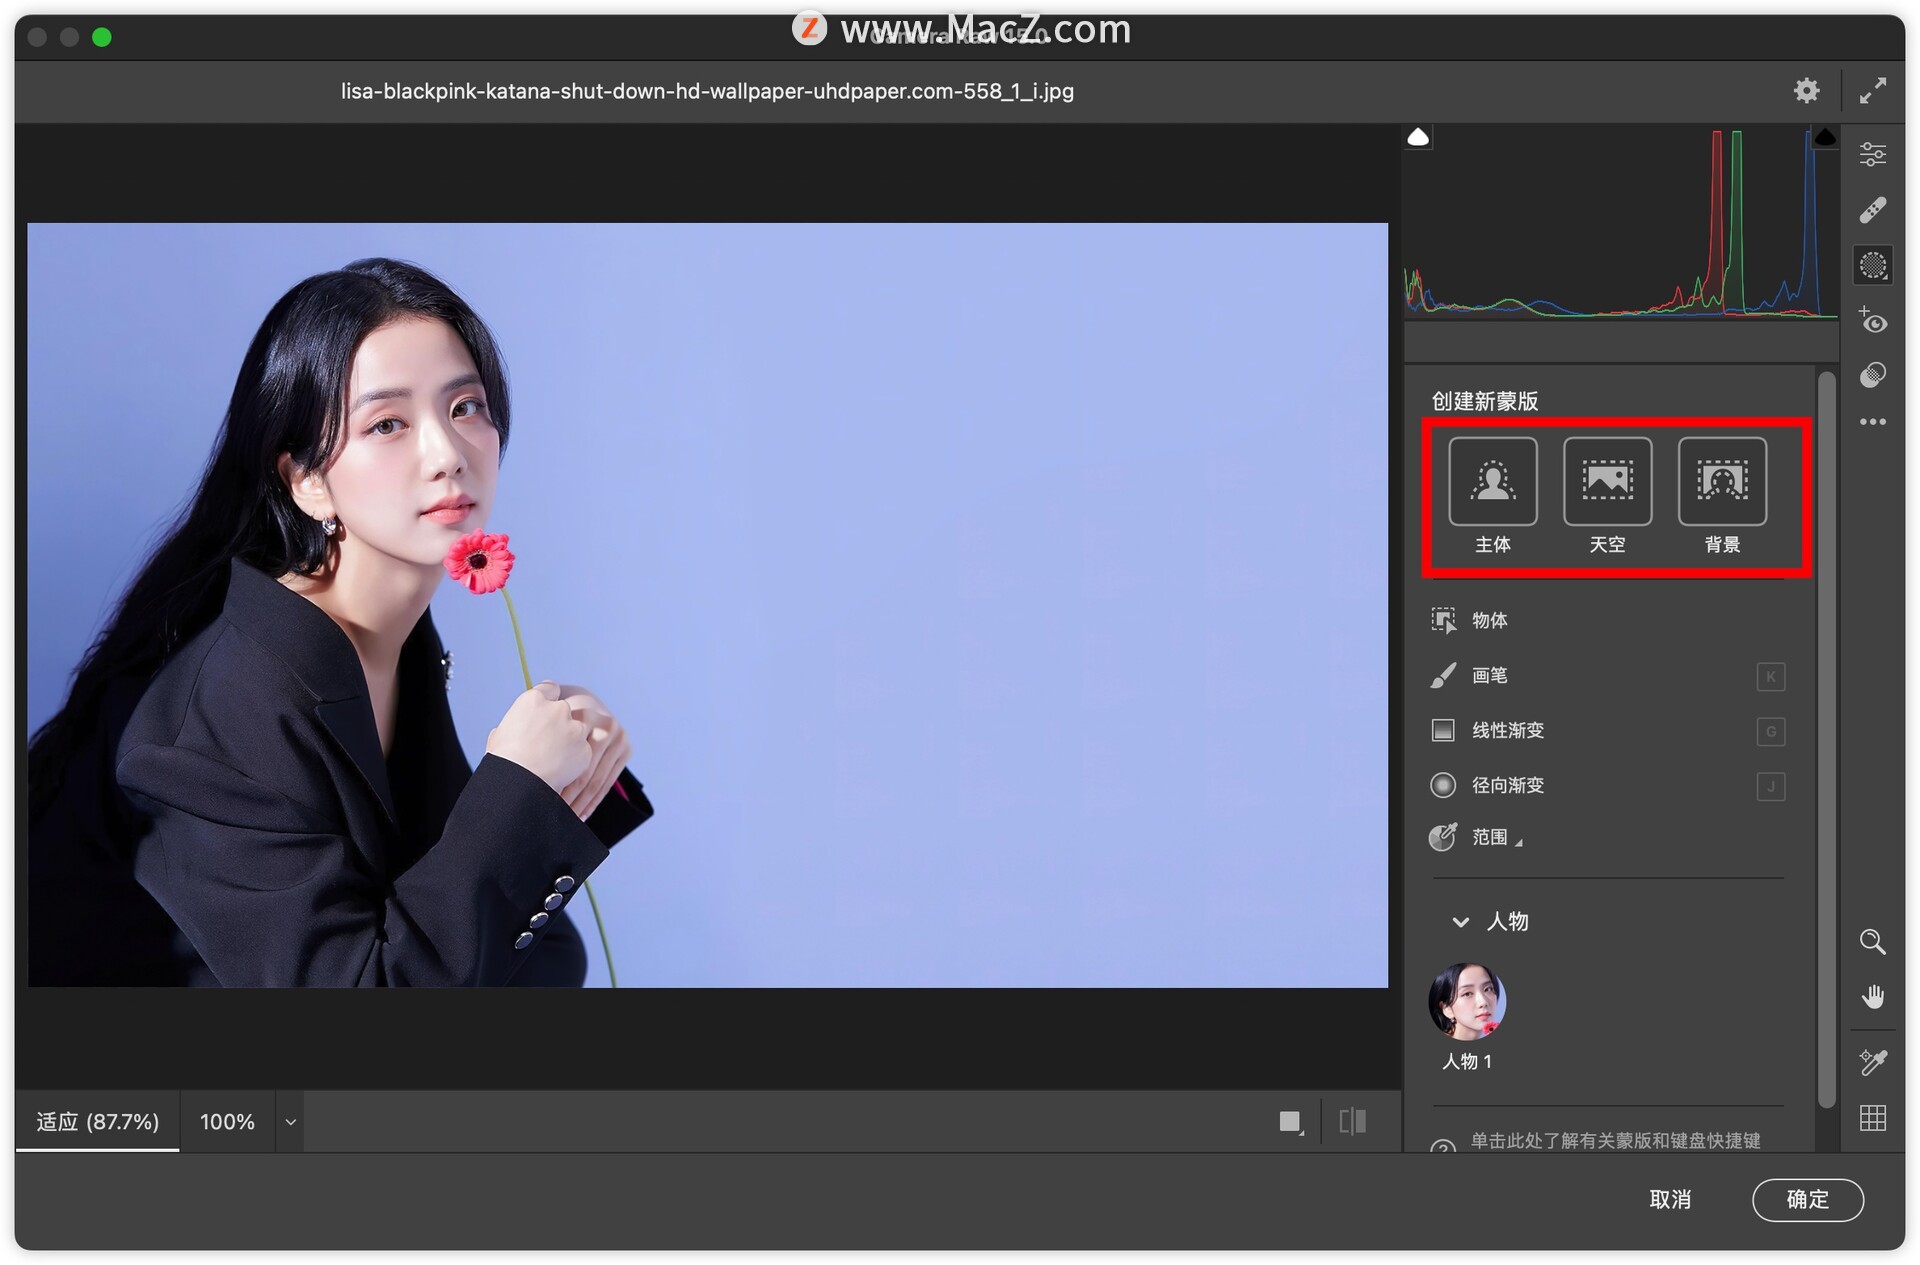
Task: Toggle the color sampler eyedropper tool
Action: click(1872, 1061)
